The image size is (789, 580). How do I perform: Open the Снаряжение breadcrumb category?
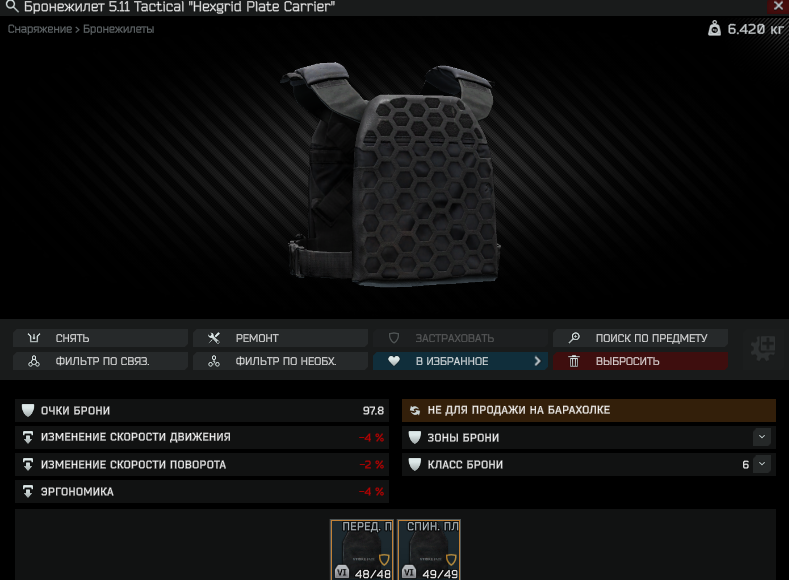(x=40, y=29)
